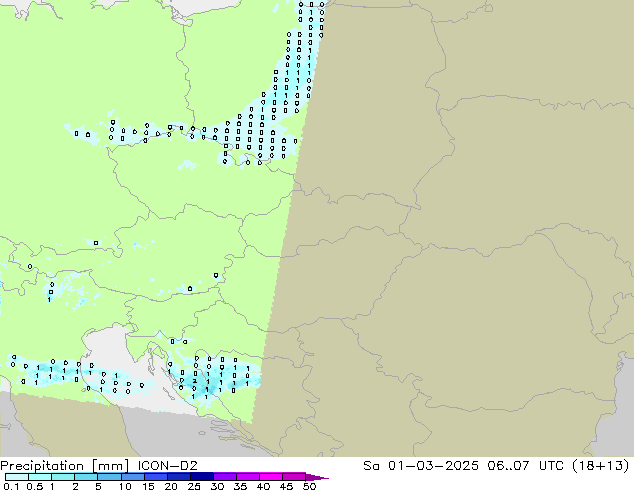Click the legend tick label '30'
Screen dimensions: 634x490
coord(217,486)
